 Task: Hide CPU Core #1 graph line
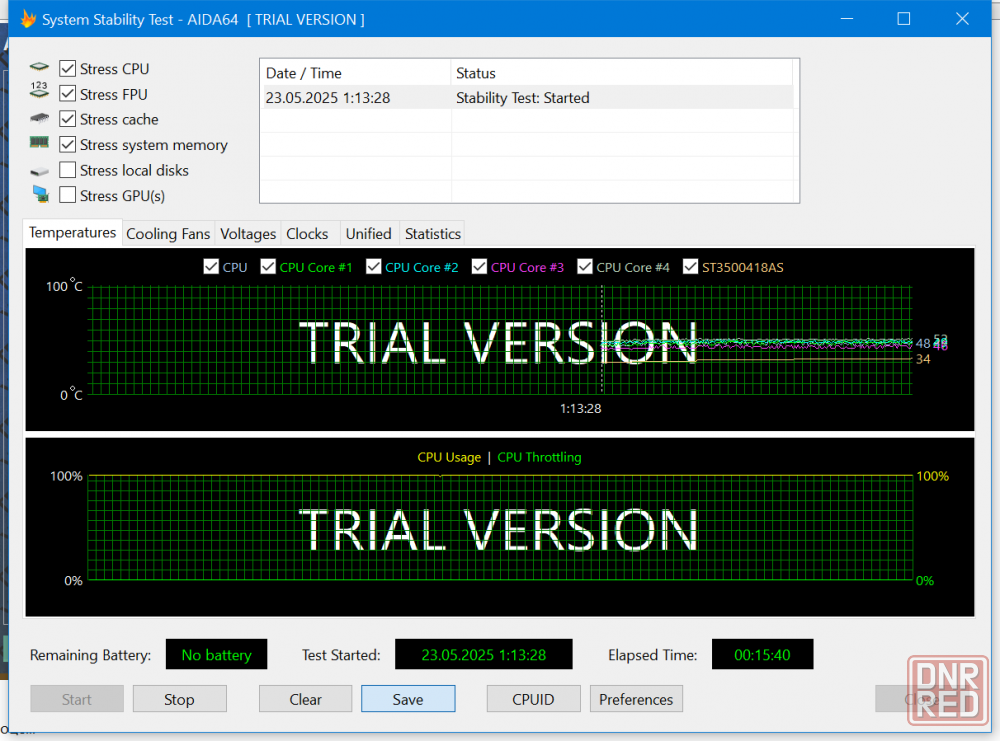tap(268, 267)
